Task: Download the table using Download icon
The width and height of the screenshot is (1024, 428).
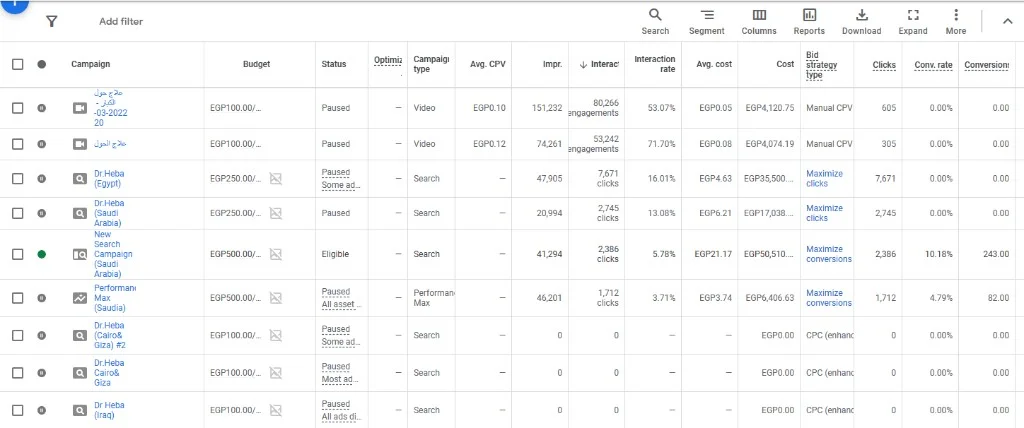Action: click(x=861, y=22)
